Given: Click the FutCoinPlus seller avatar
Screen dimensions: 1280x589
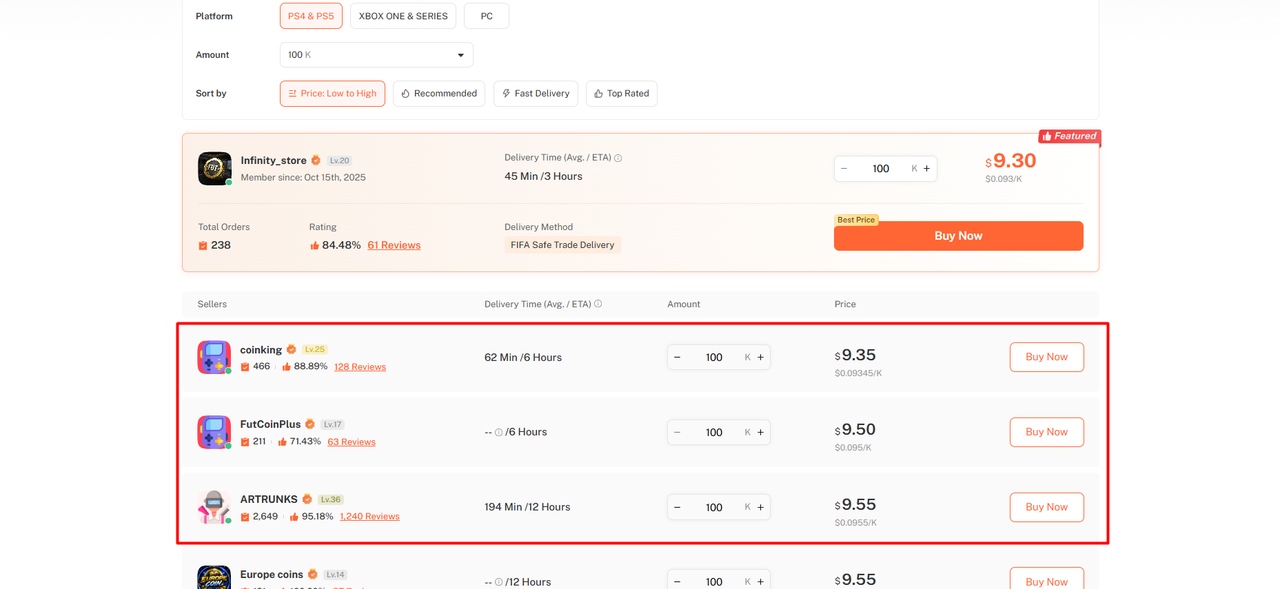Looking at the screenshot, I should point(214,432).
